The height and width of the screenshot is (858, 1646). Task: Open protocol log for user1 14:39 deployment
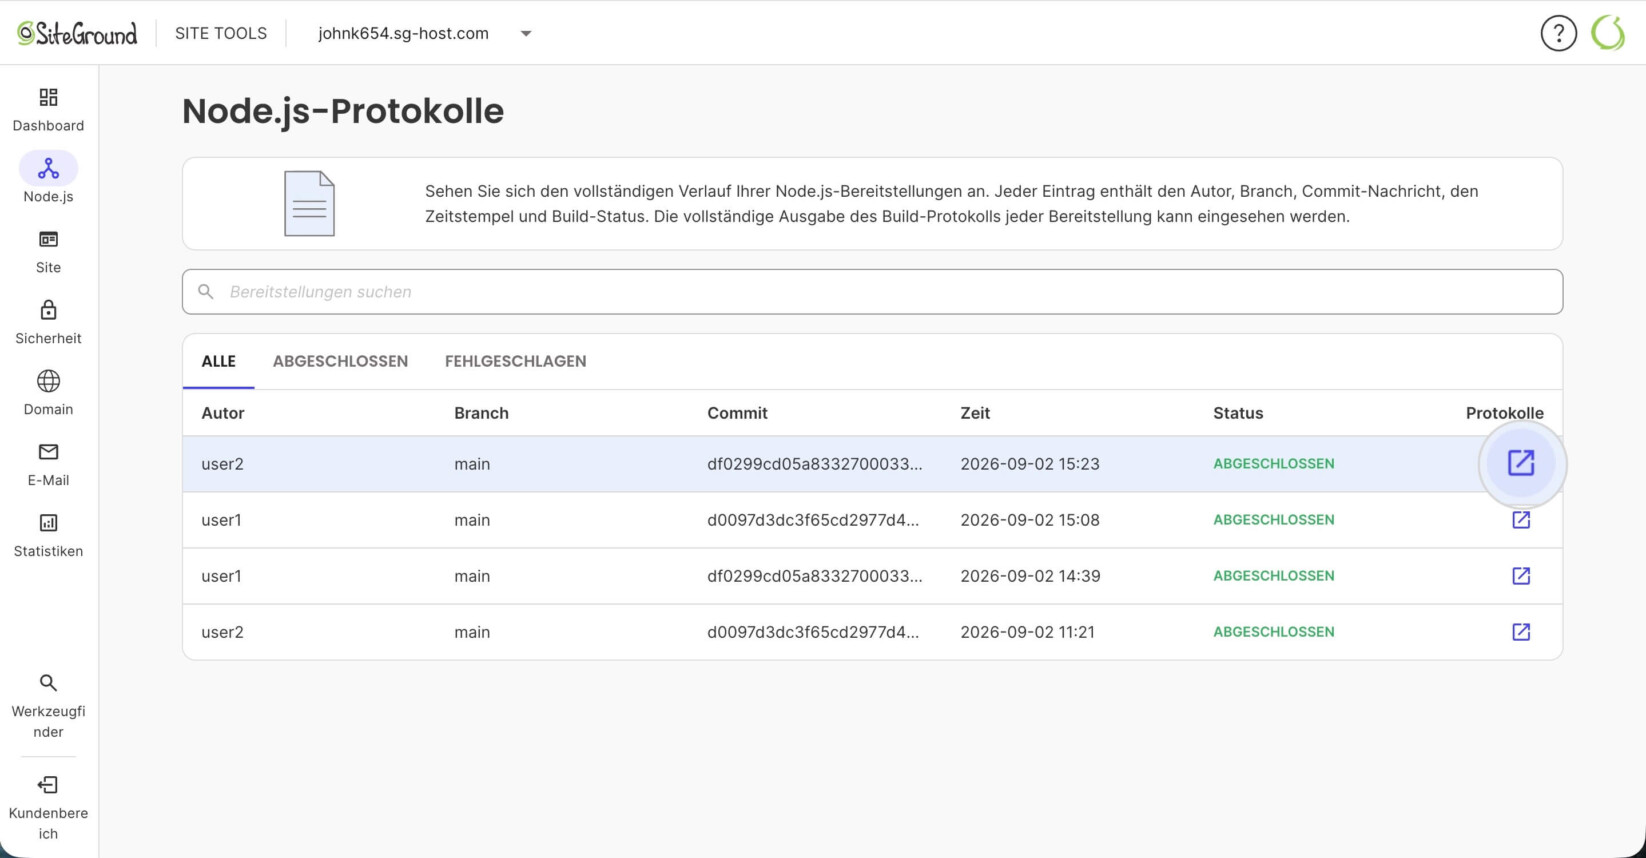[x=1521, y=576]
